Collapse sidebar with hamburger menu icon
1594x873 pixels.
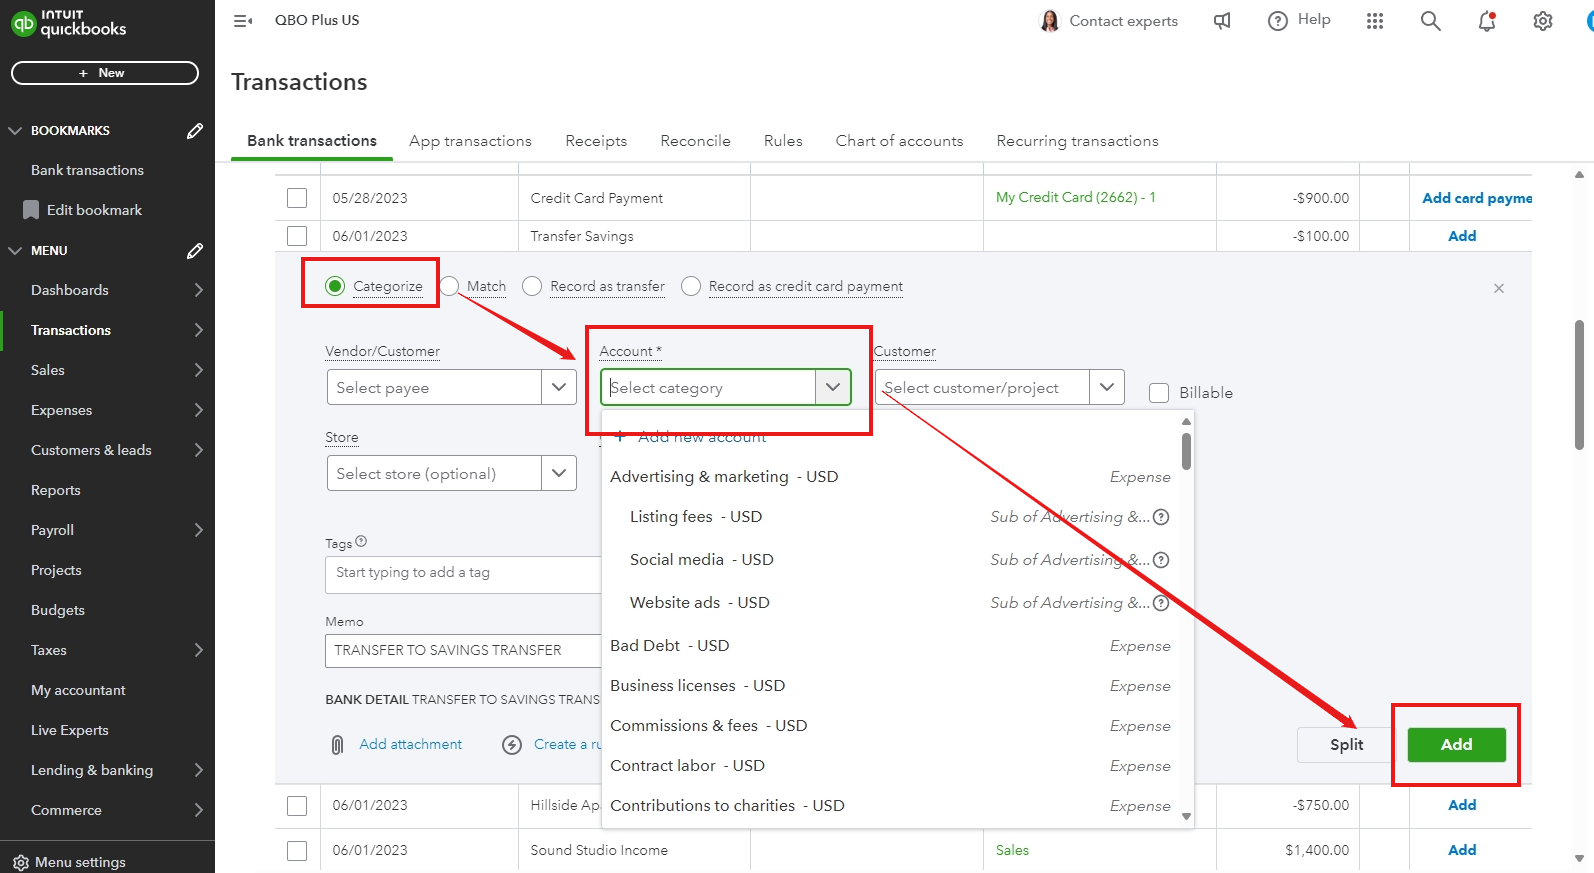pos(242,20)
